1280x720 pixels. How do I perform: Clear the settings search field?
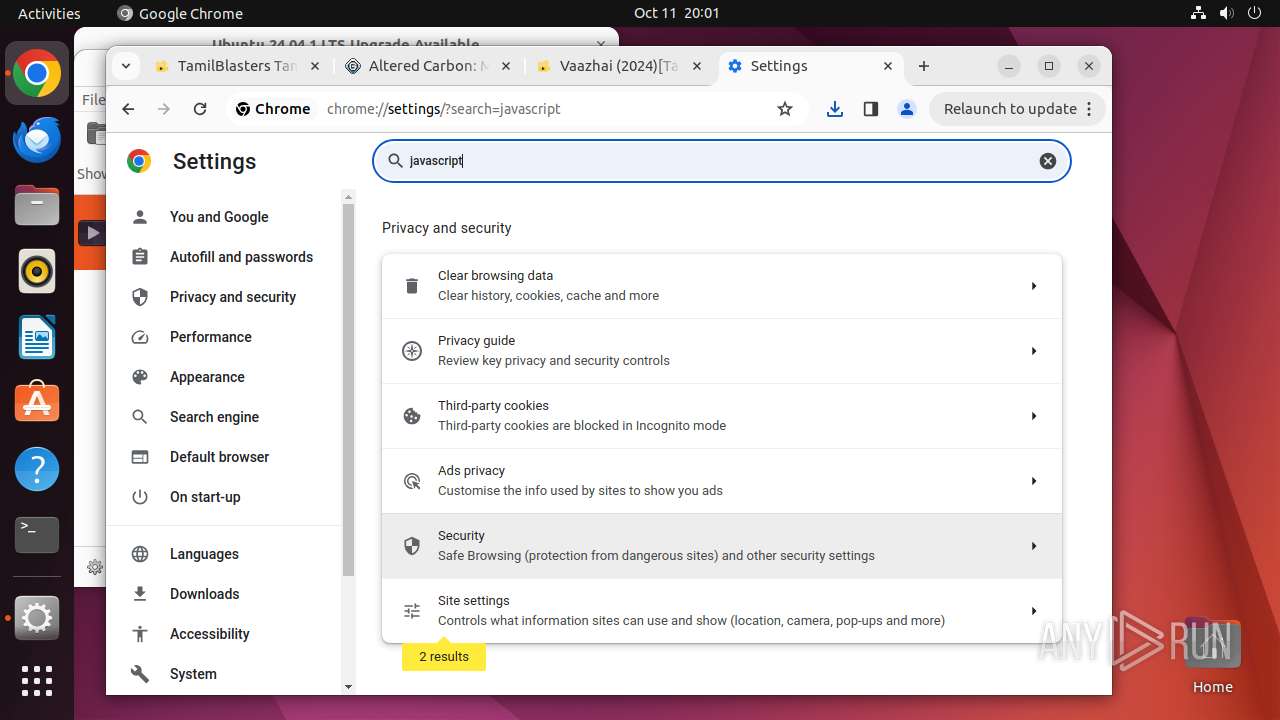point(1048,161)
